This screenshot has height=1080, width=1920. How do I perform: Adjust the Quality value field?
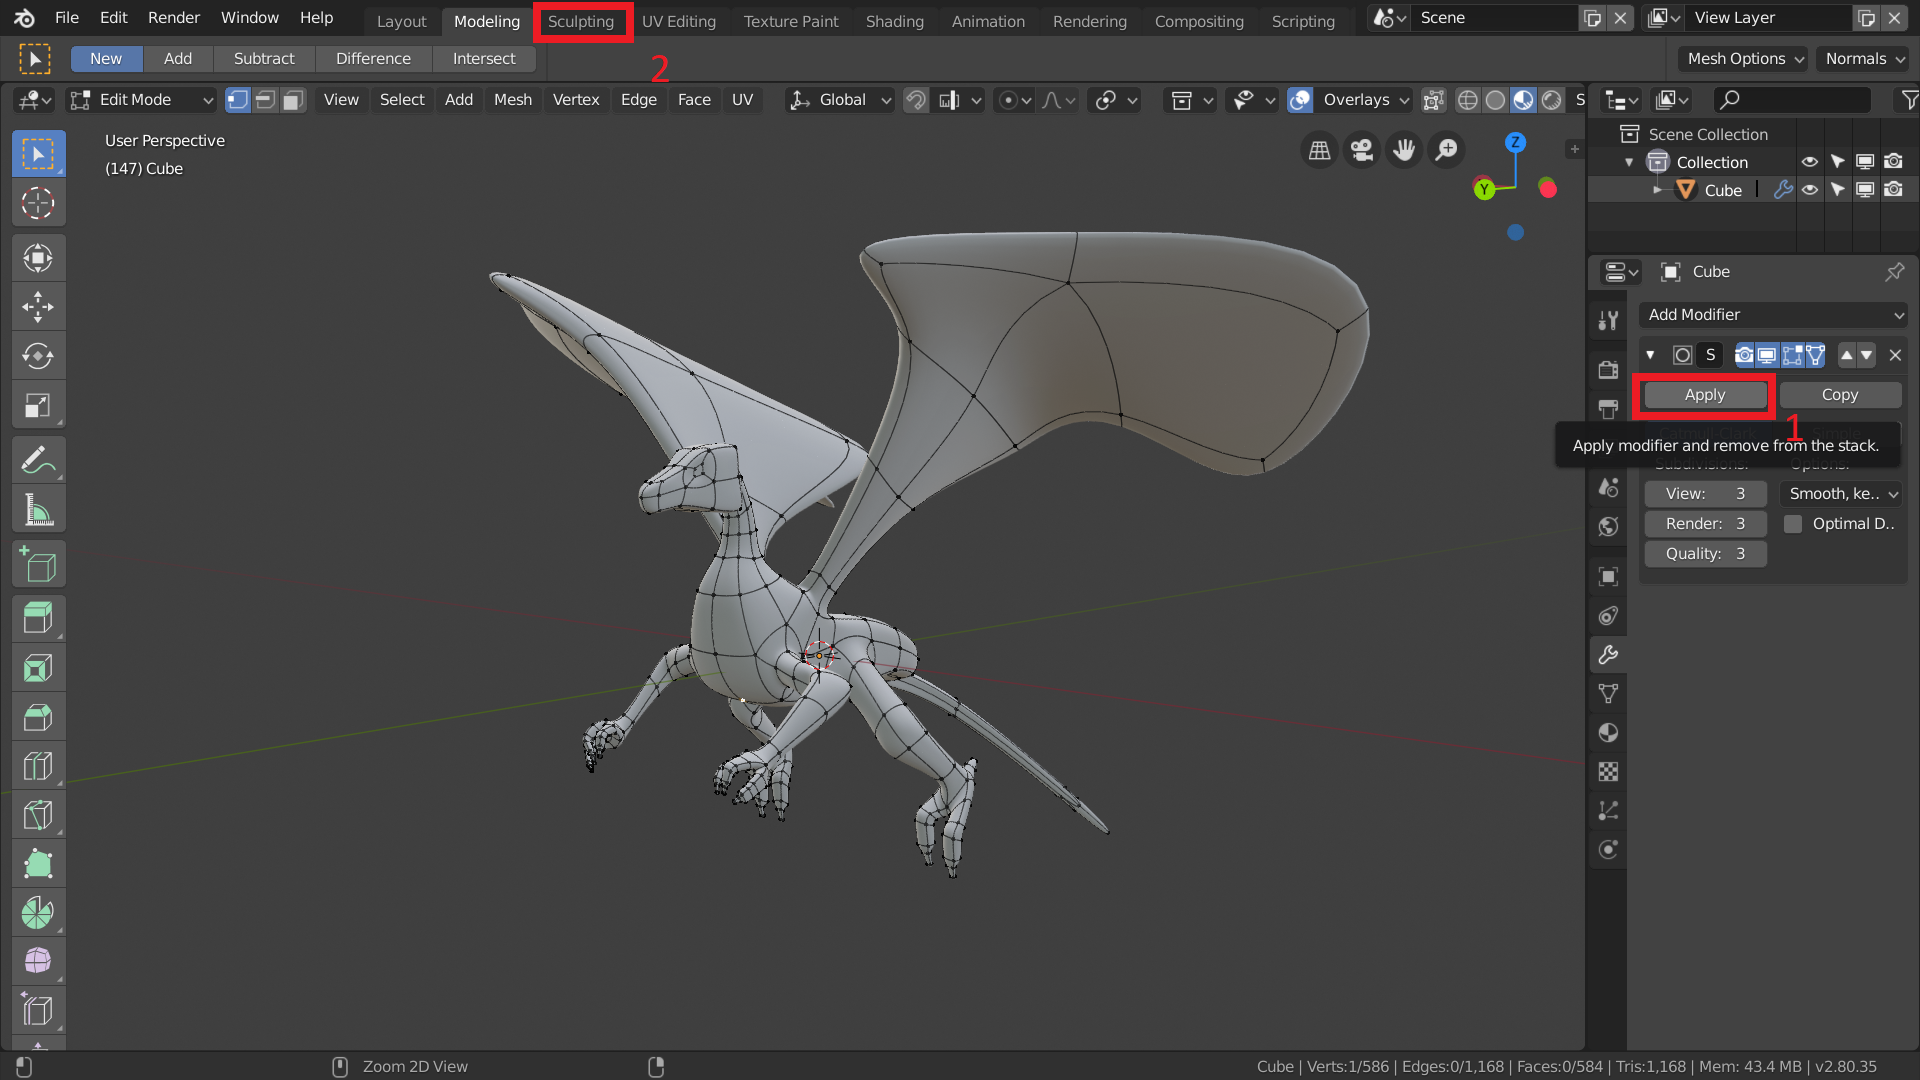click(1705, 554)
